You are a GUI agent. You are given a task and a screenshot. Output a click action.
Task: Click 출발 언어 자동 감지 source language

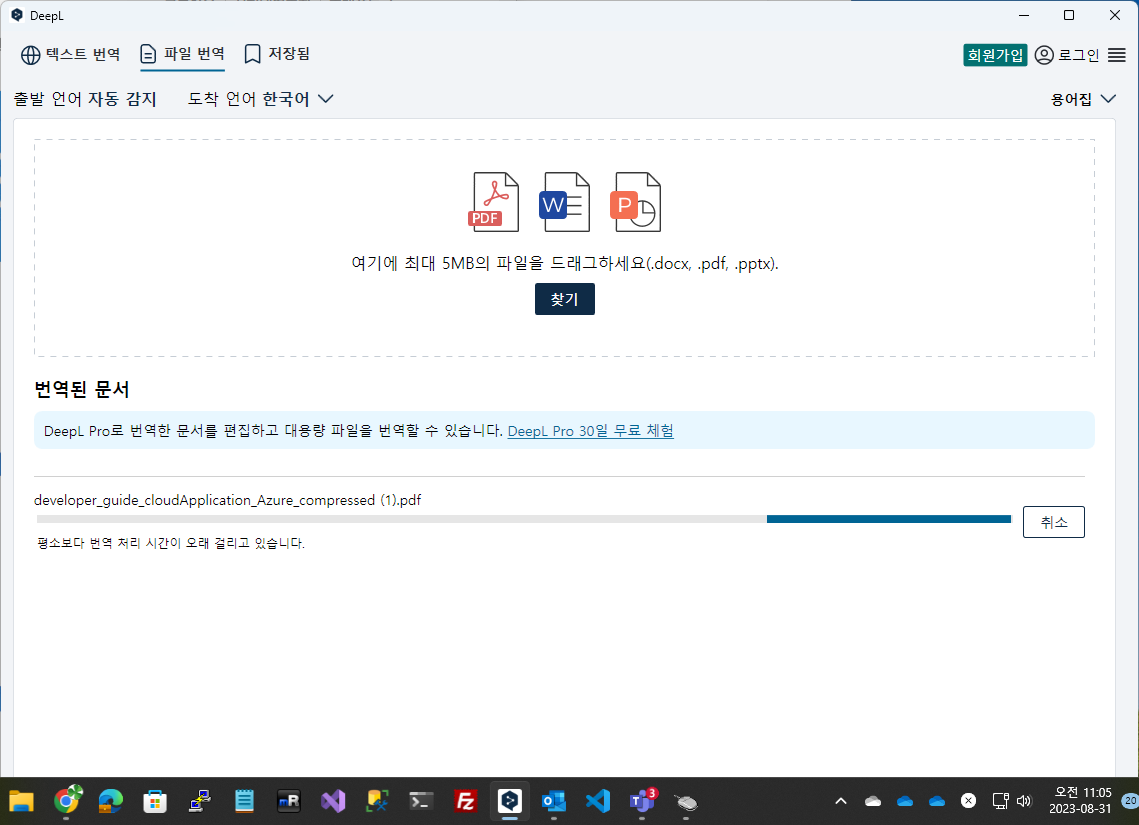tap(85, 99)
